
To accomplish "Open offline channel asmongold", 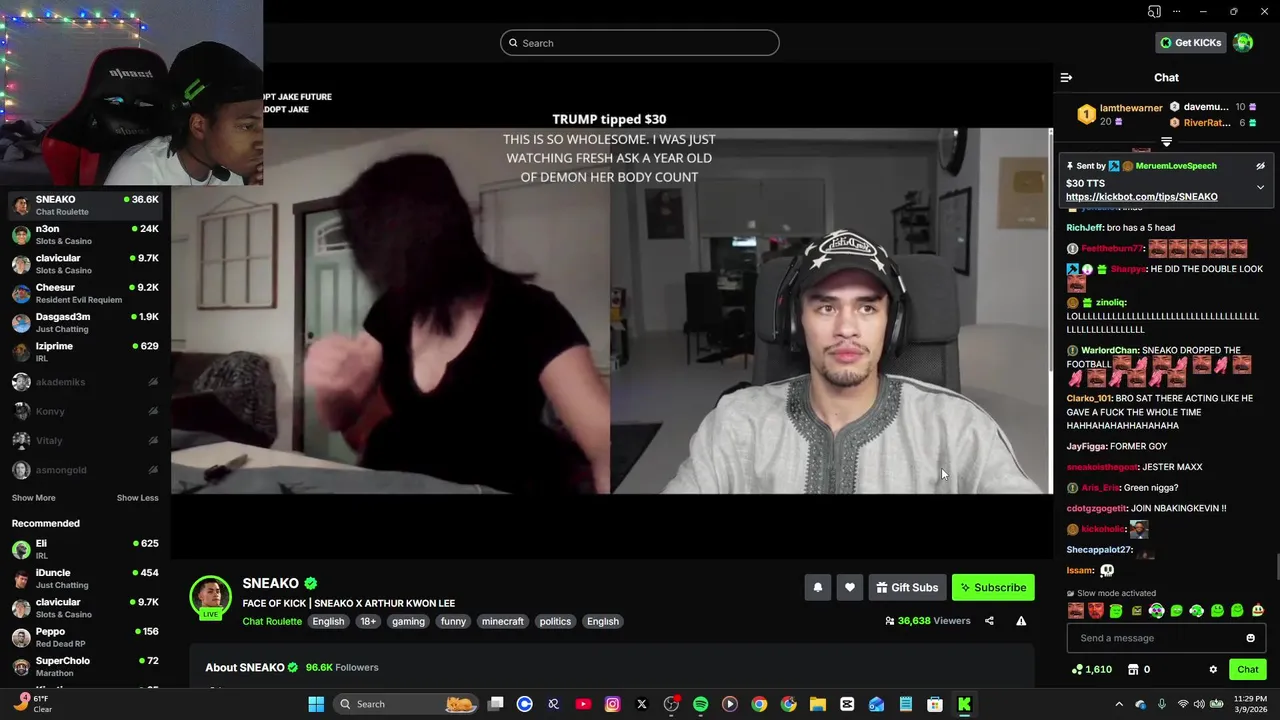I will point(85,470).
